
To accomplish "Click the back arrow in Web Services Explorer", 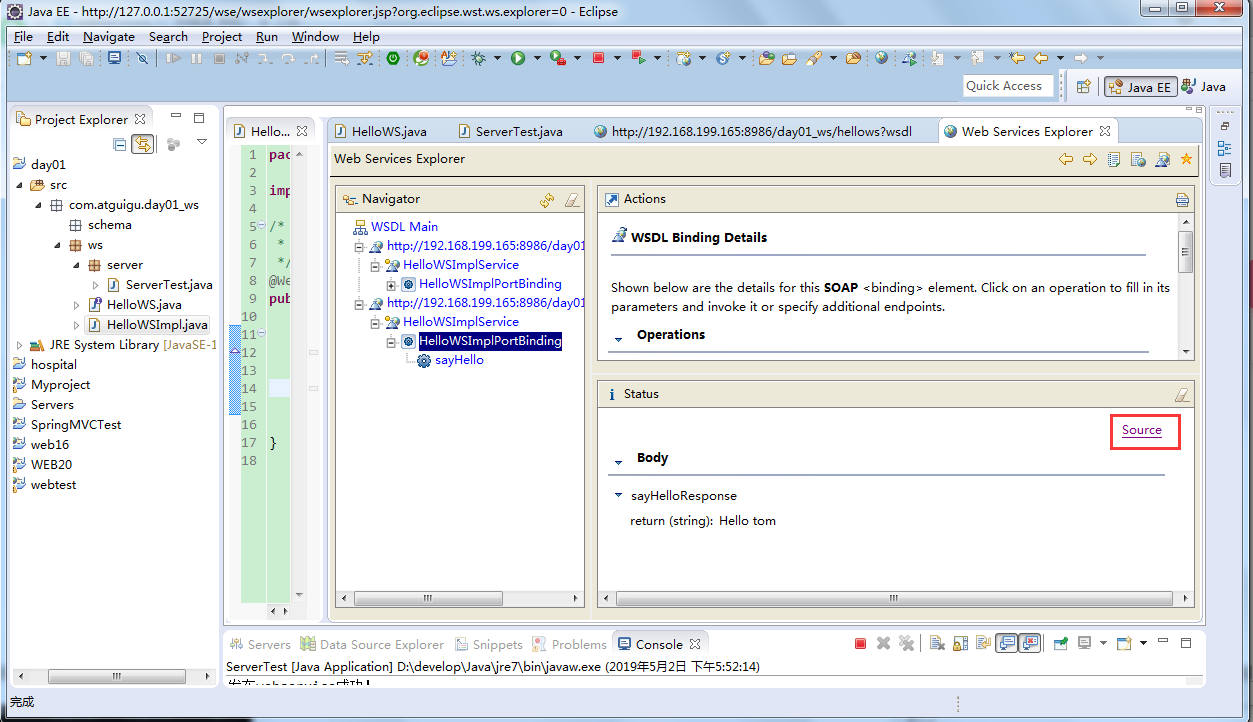I will click(x=1066, y=159).
